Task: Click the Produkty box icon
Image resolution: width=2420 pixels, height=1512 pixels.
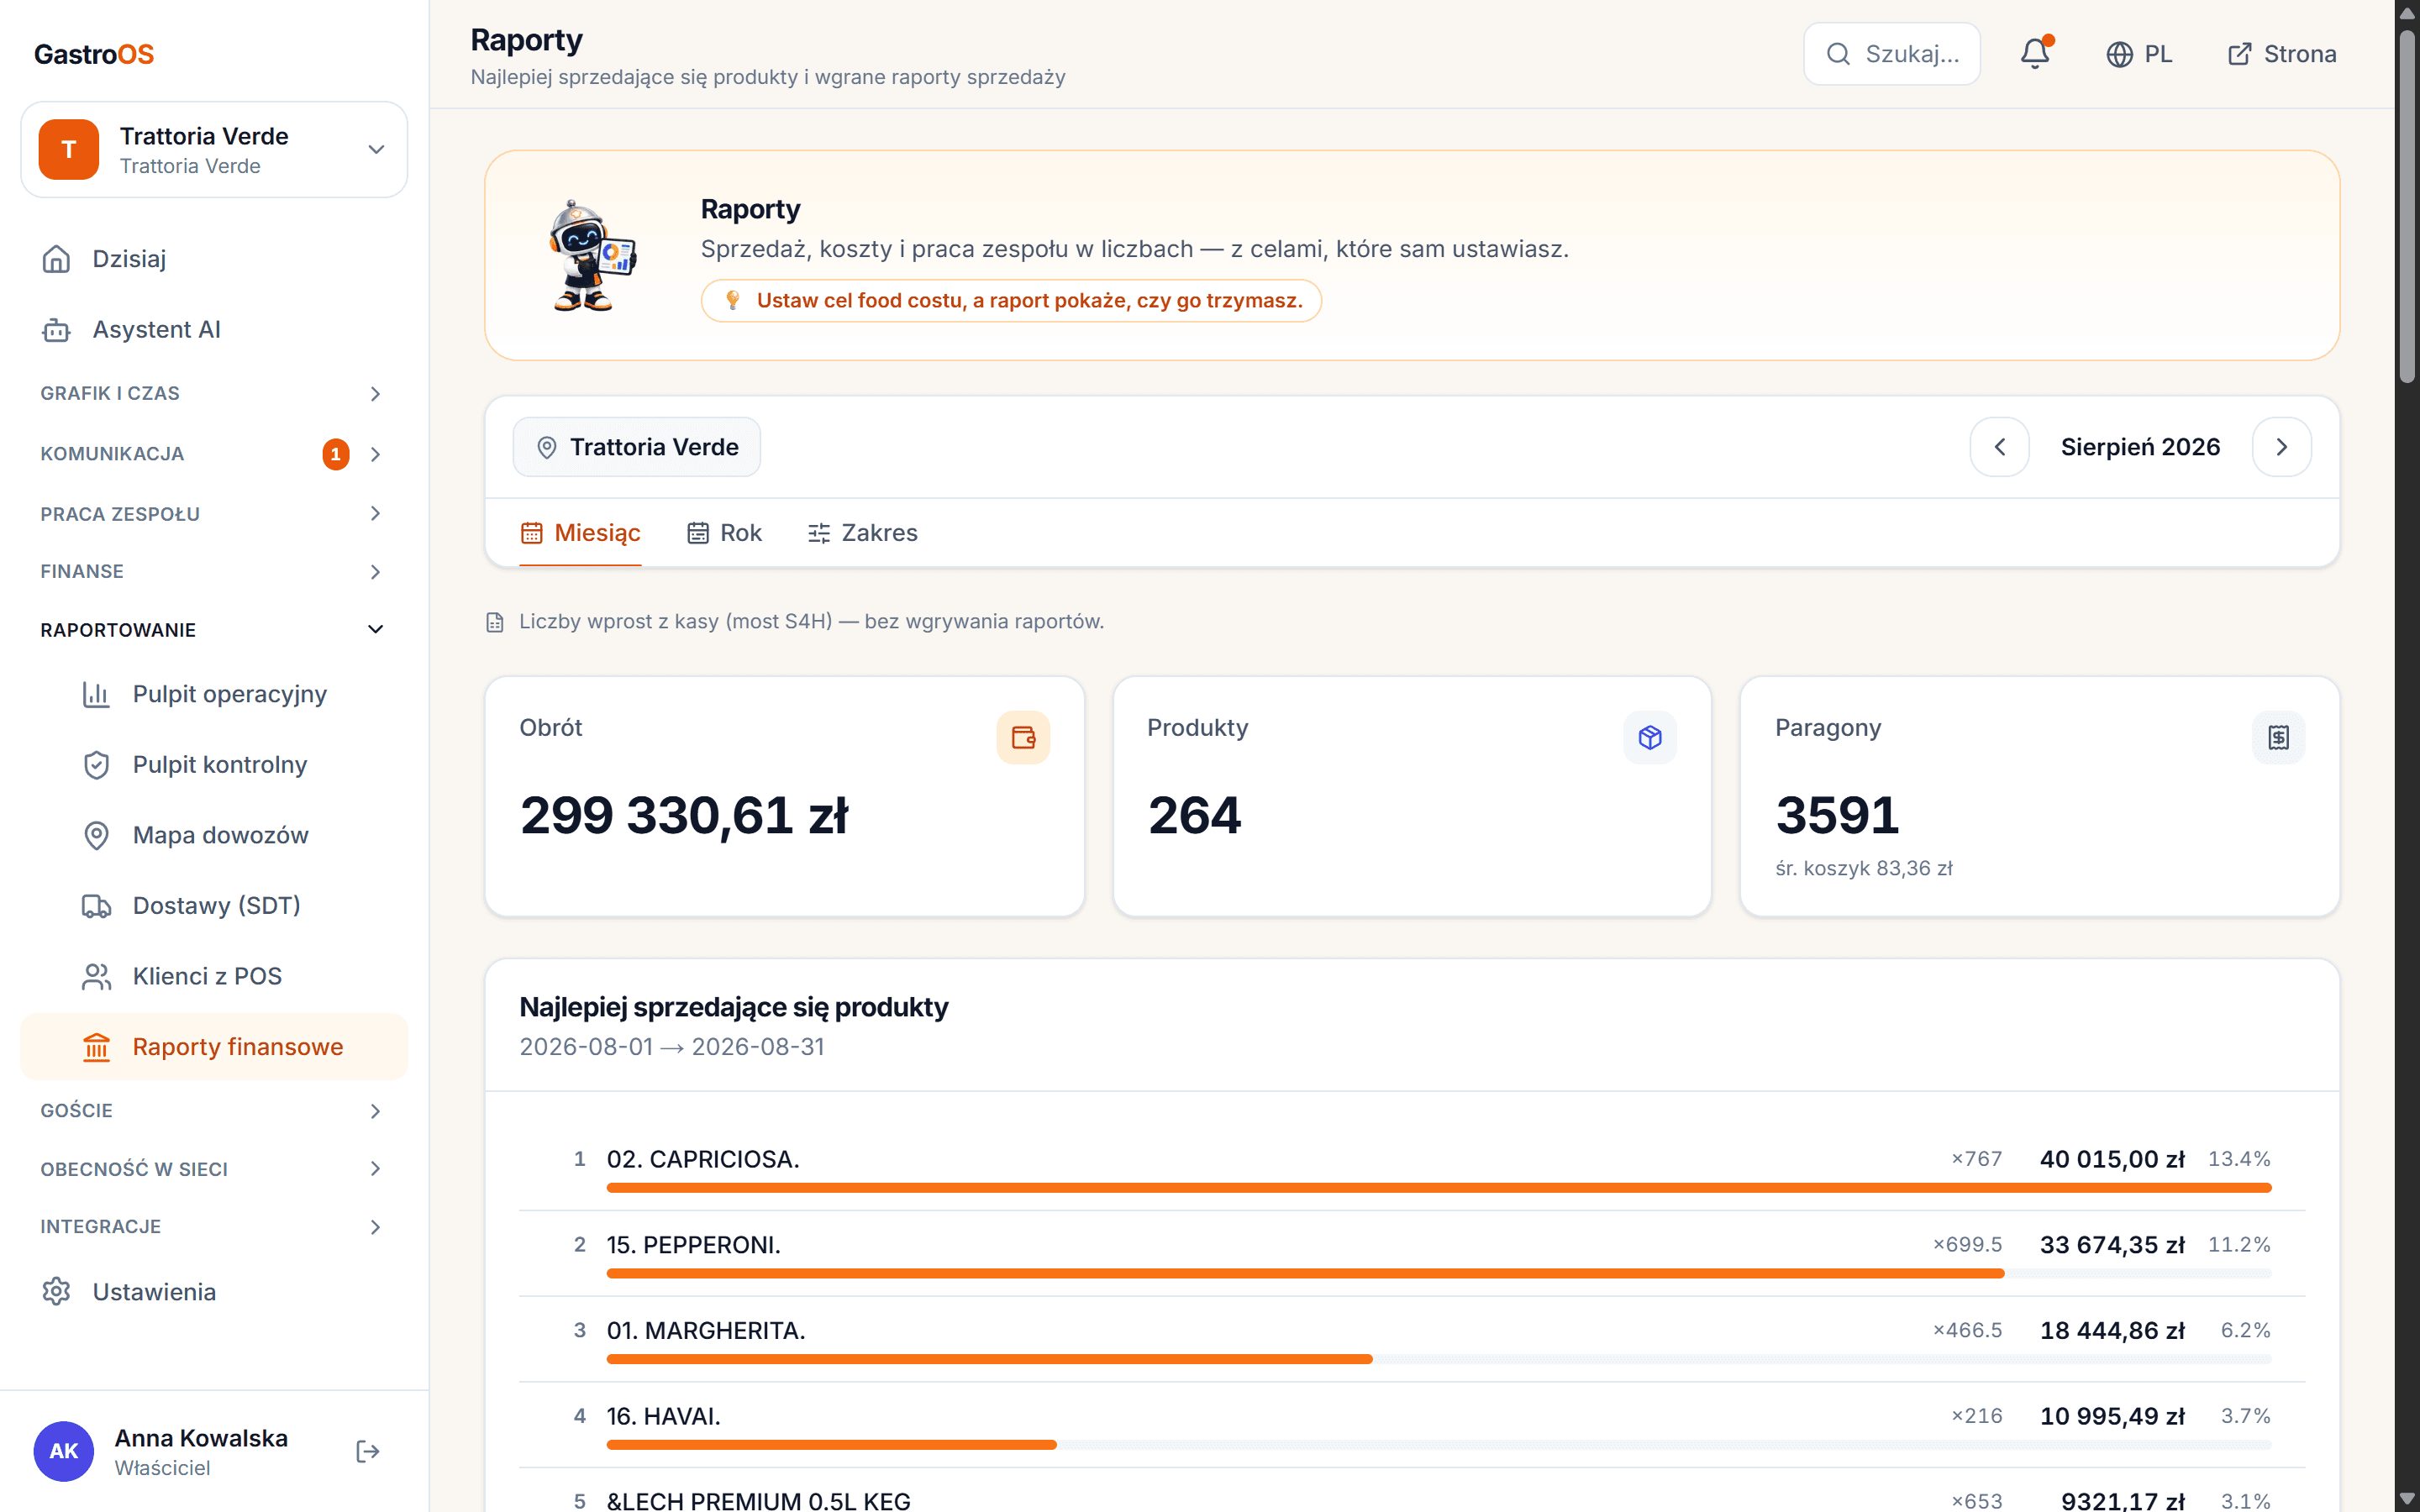Action: (1650, 737)
